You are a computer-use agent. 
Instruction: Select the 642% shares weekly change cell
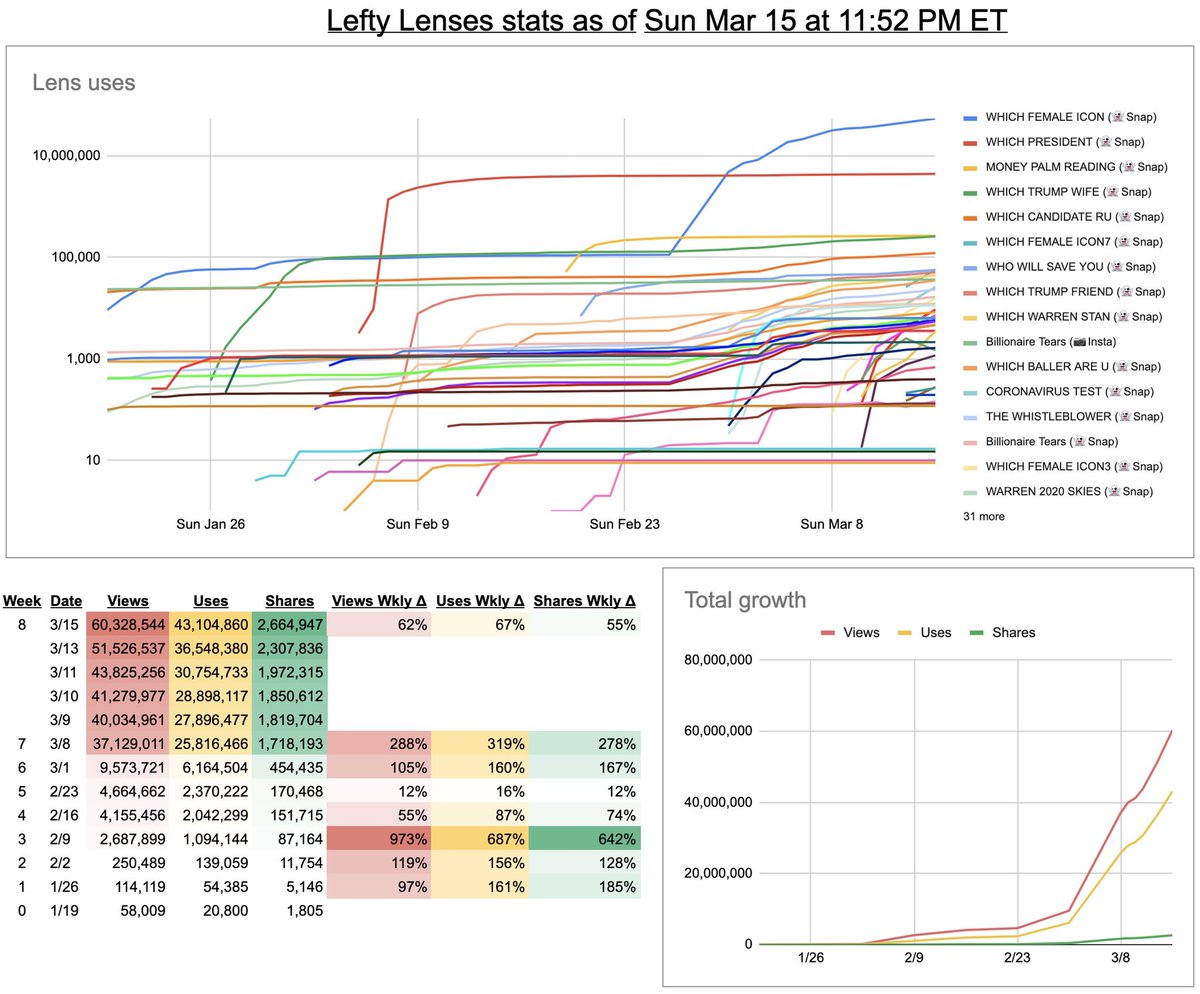[586, 839]
